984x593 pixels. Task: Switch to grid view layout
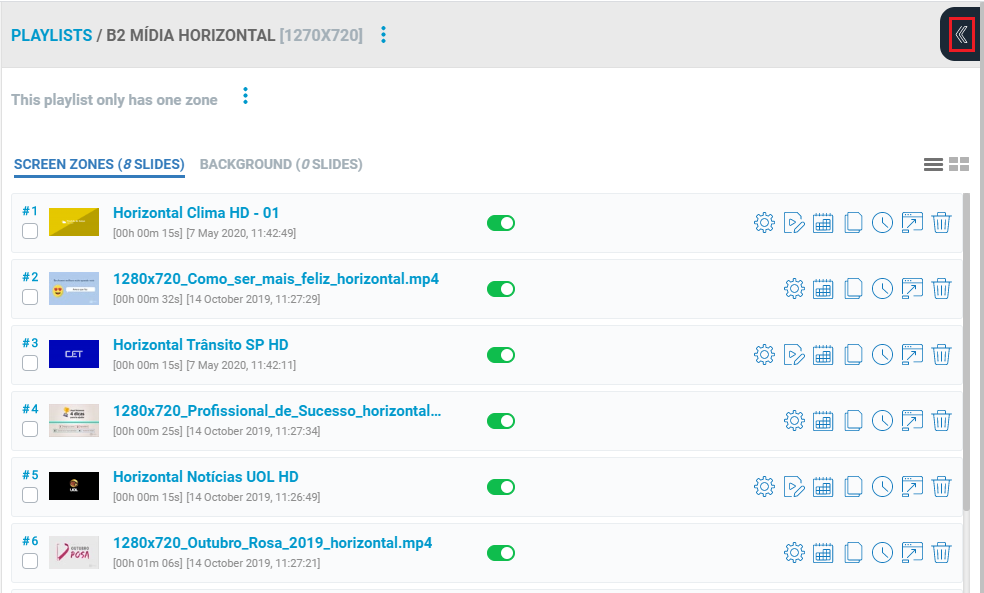[959, 164]
